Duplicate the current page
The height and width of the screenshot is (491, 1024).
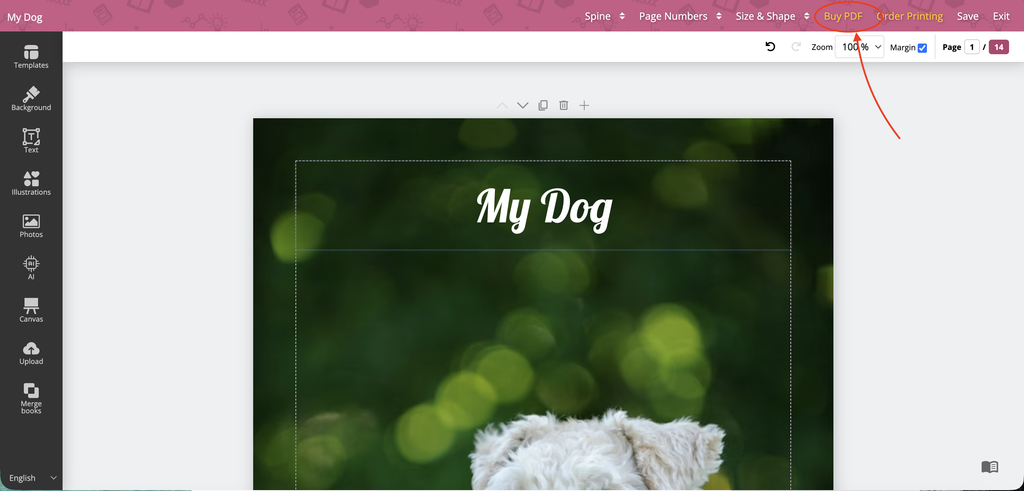543,105
